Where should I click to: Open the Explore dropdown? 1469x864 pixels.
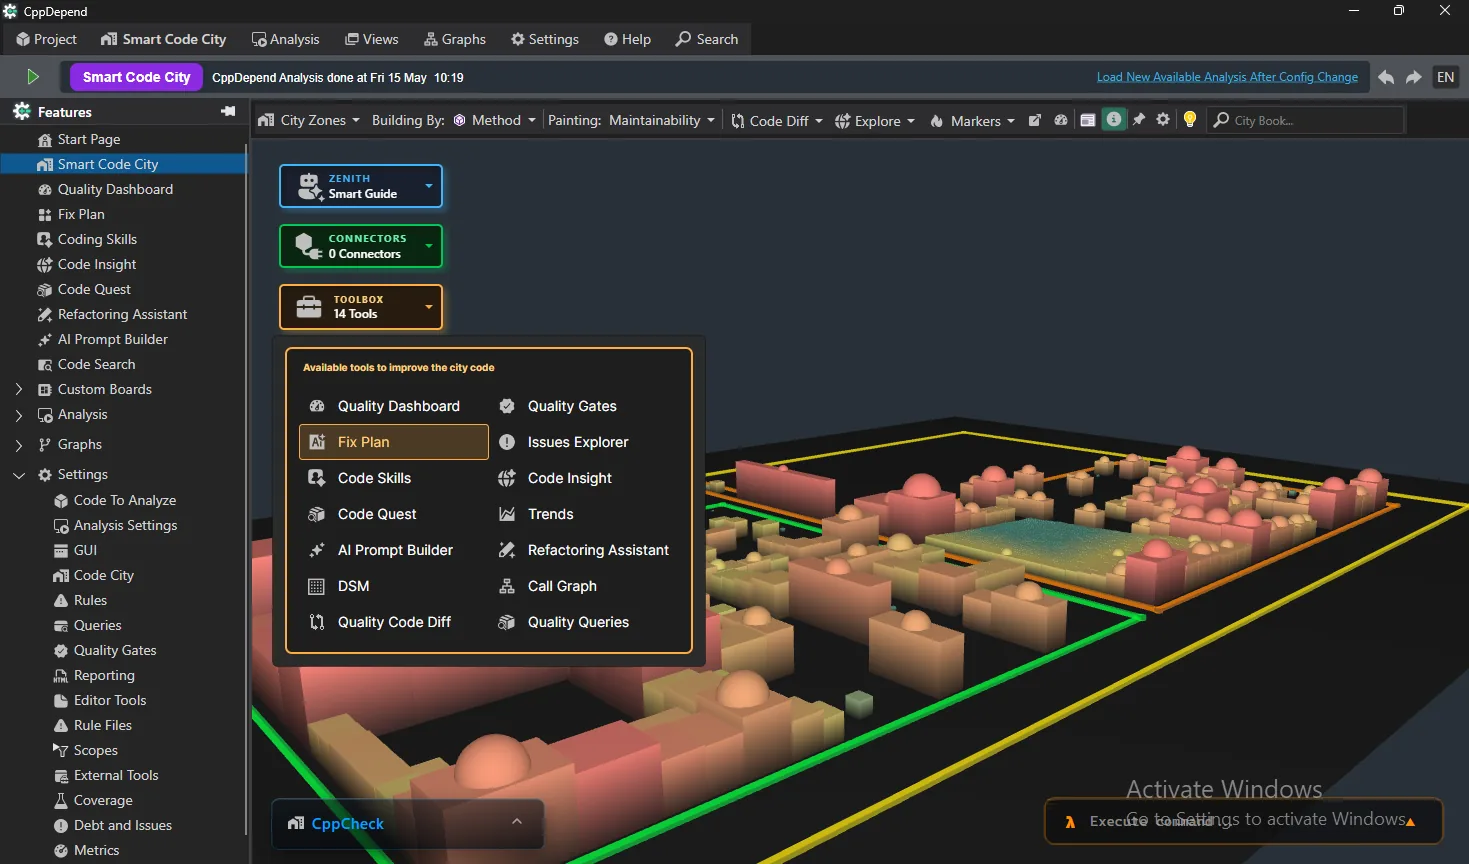pos(875,120)
